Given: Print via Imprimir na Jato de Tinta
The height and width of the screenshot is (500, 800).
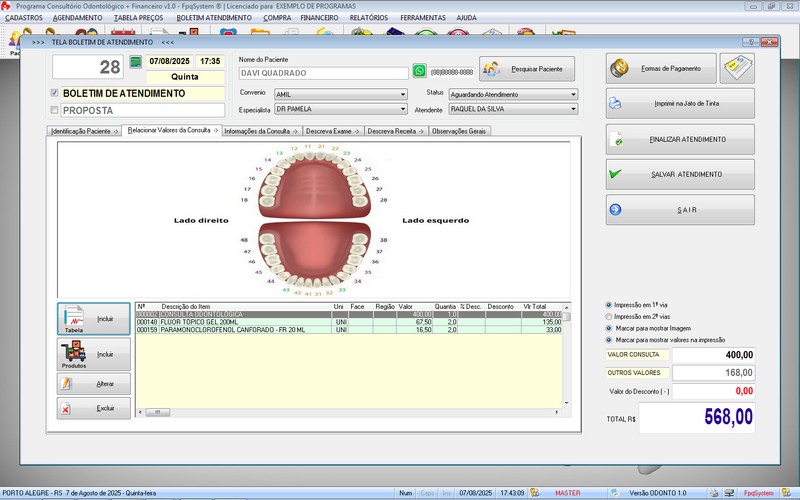Looking at the screenshot, I should tap(680, 104).
